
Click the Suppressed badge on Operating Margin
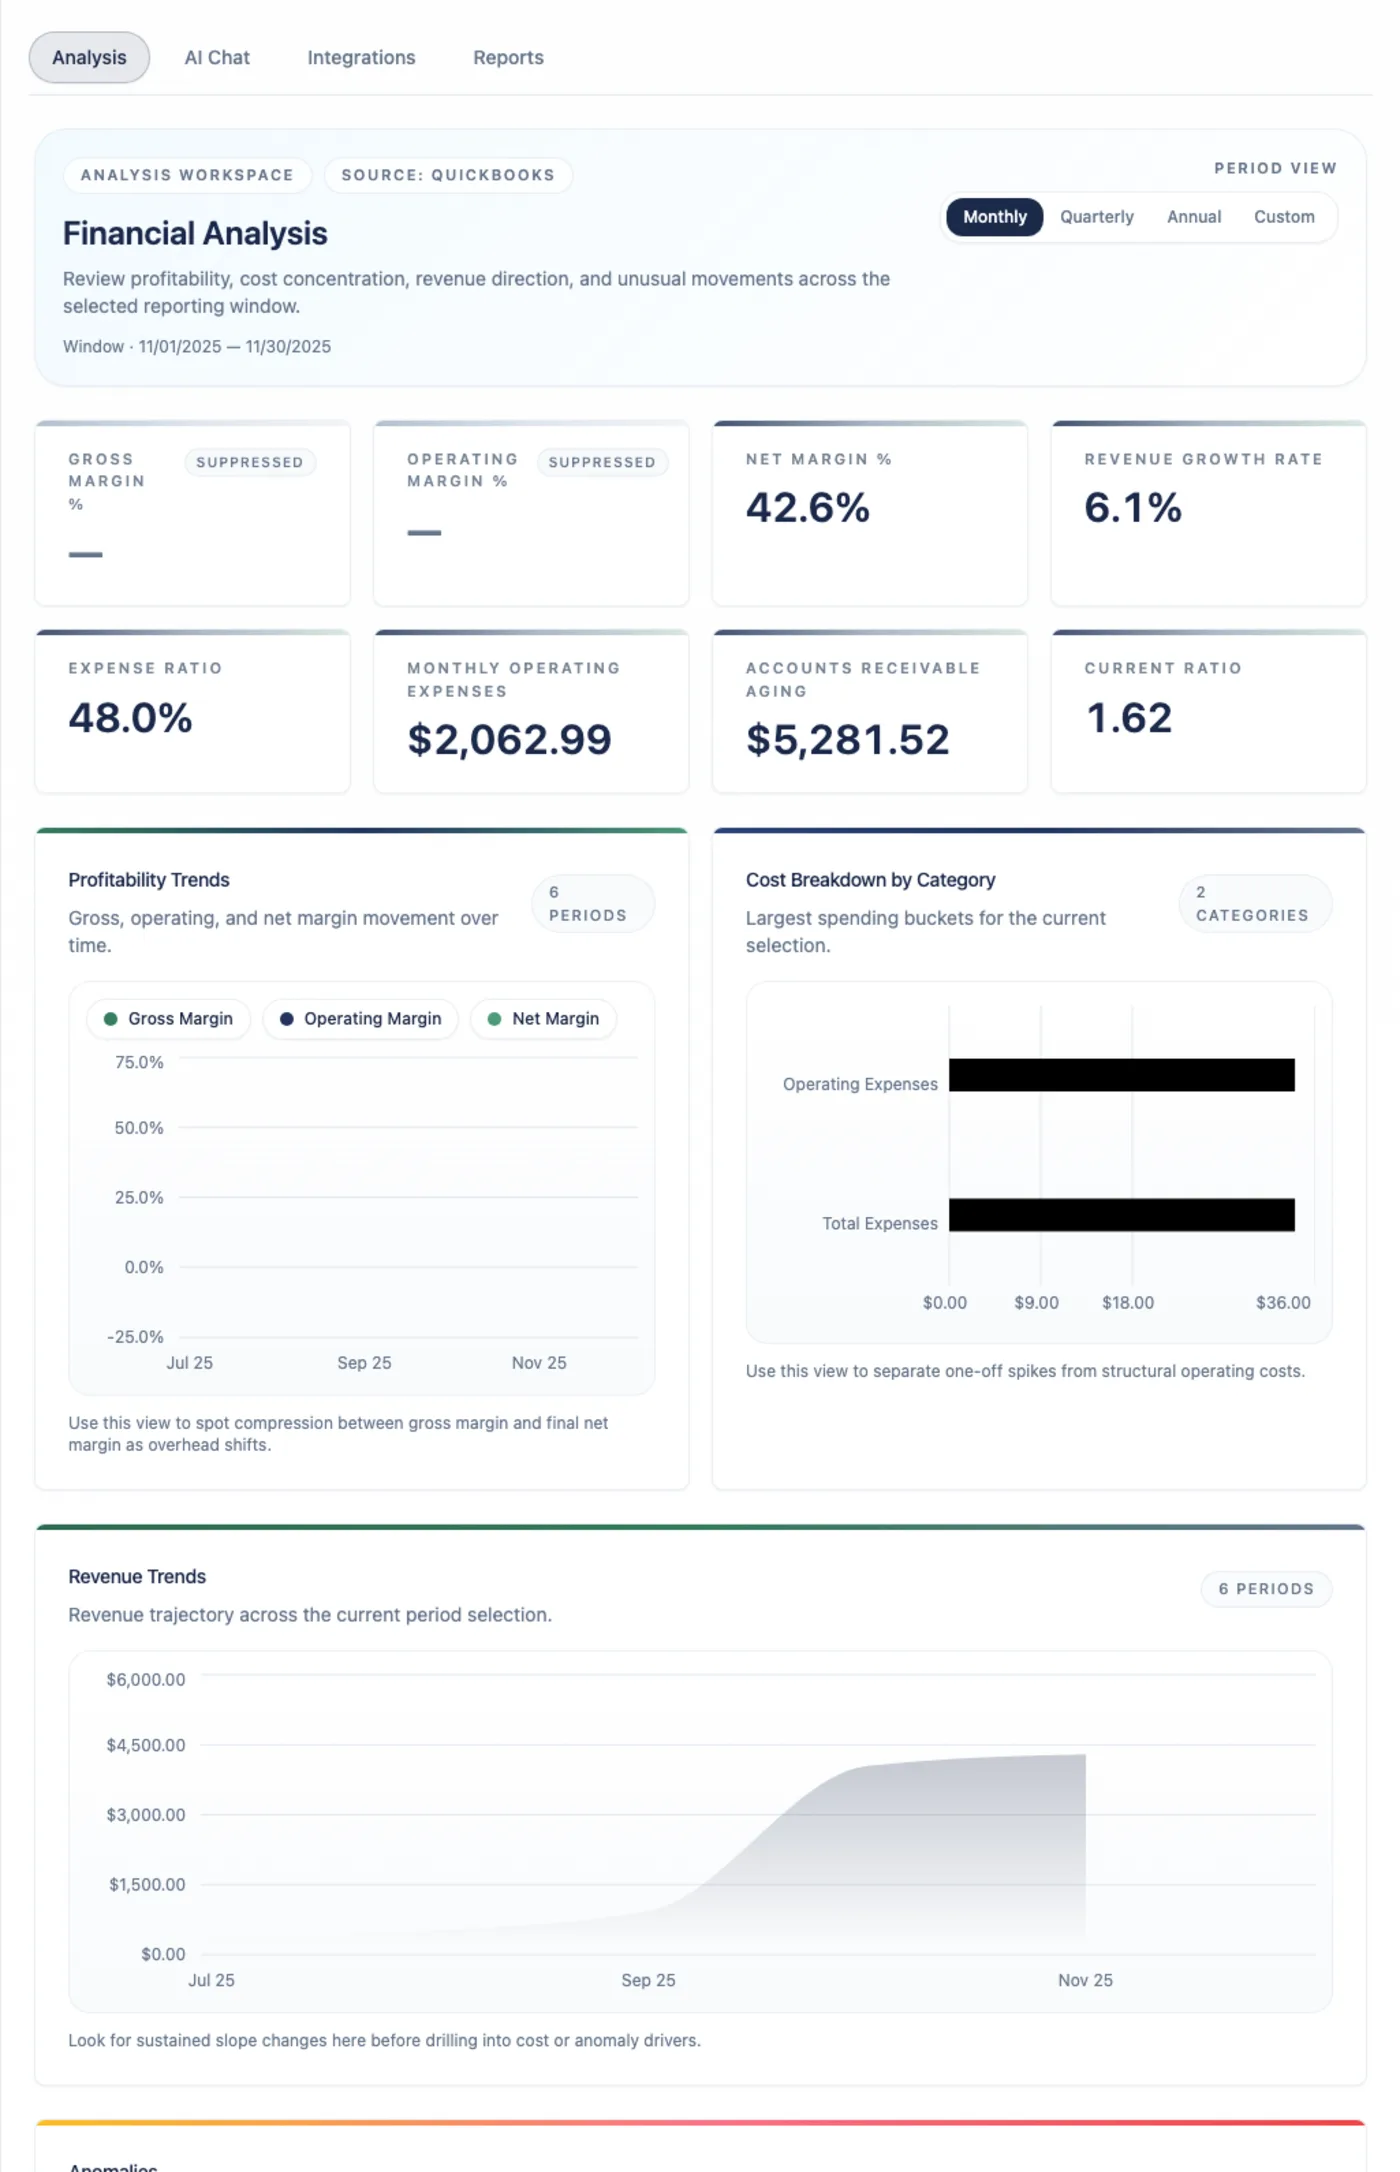coord(602,462)
